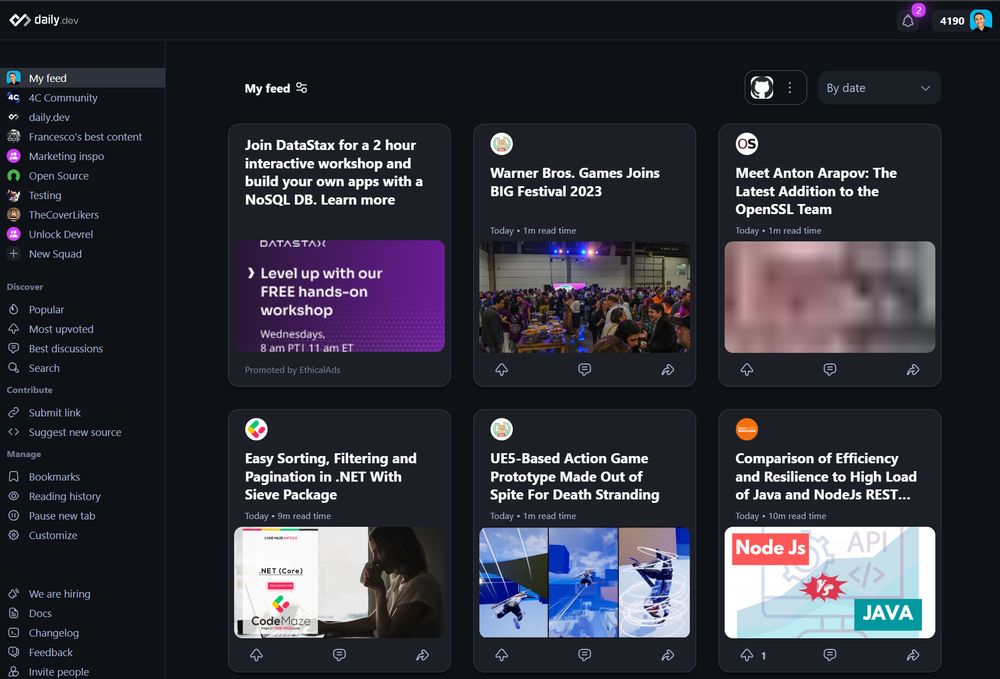Share the Java and NodeJs comparison post

point(913,655)
